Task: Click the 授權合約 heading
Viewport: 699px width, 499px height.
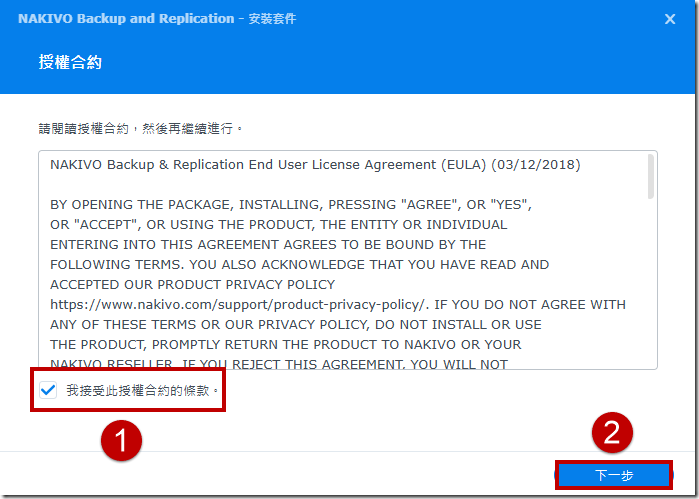Action: point(70,62)
